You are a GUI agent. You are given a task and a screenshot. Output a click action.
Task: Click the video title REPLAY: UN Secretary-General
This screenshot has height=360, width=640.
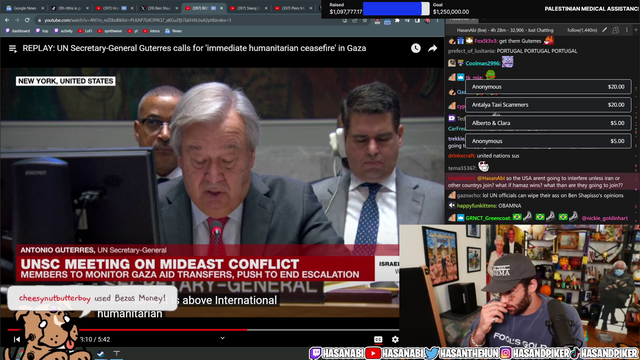coord(194,48)
